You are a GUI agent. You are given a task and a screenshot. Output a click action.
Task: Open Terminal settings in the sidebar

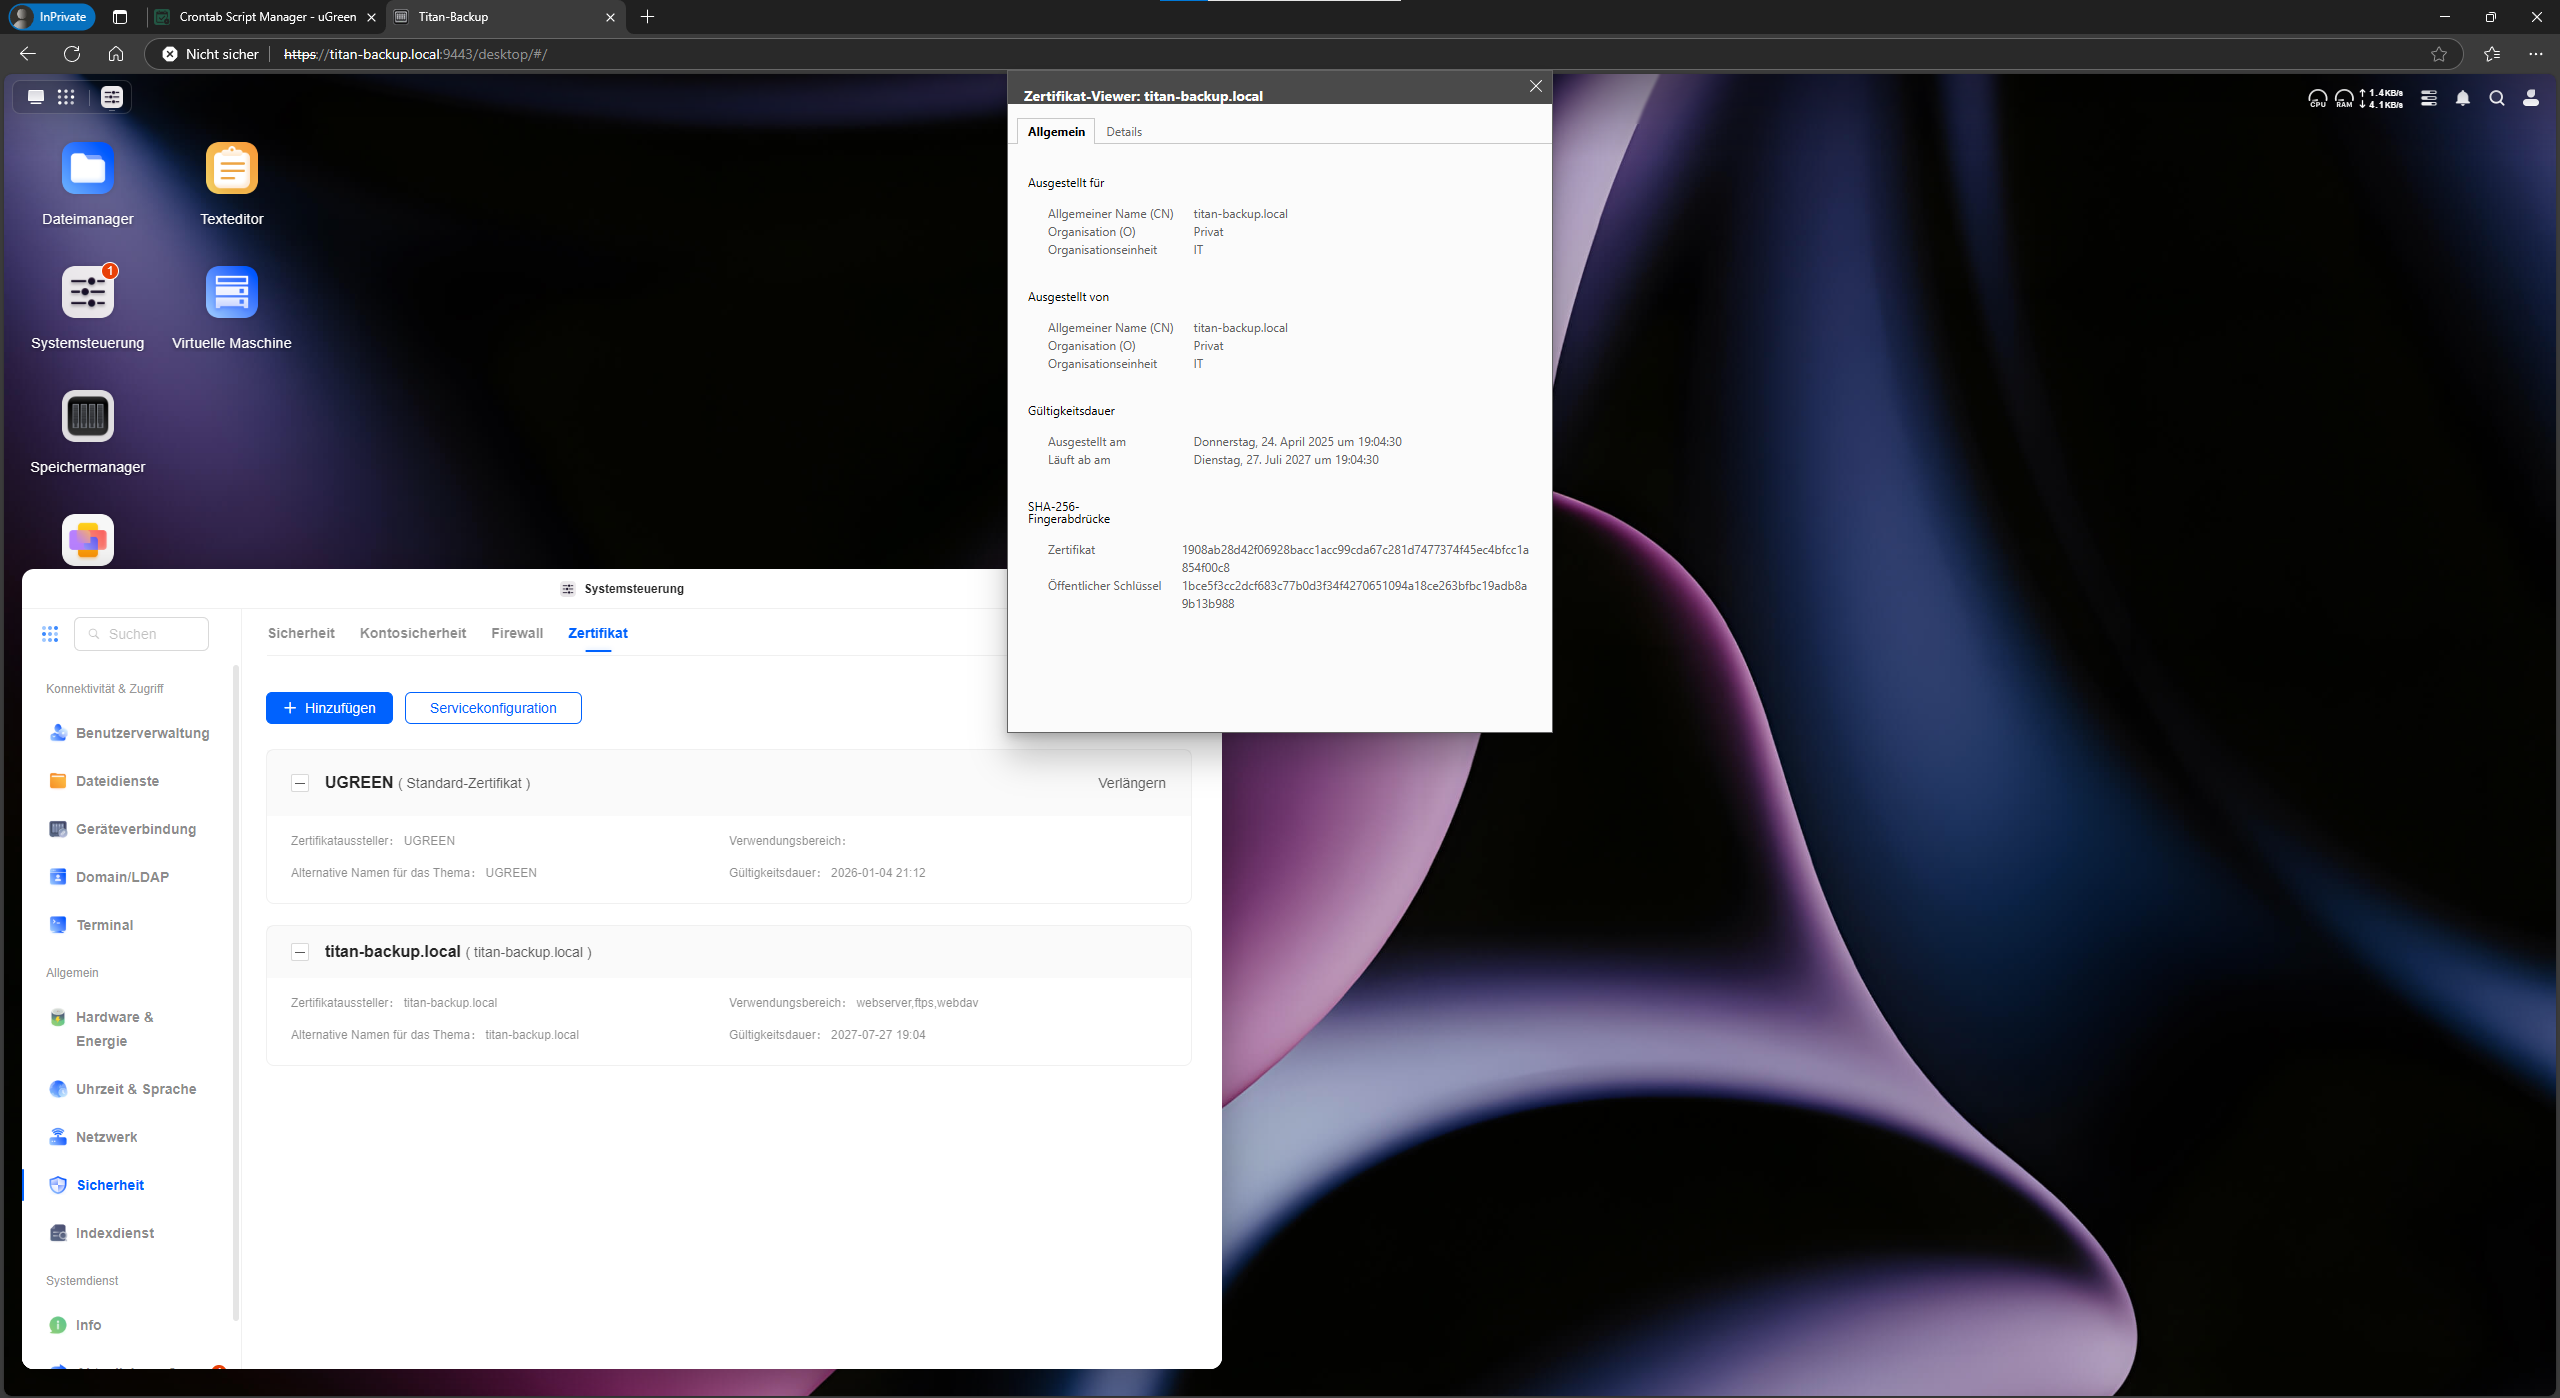[91, 925]
